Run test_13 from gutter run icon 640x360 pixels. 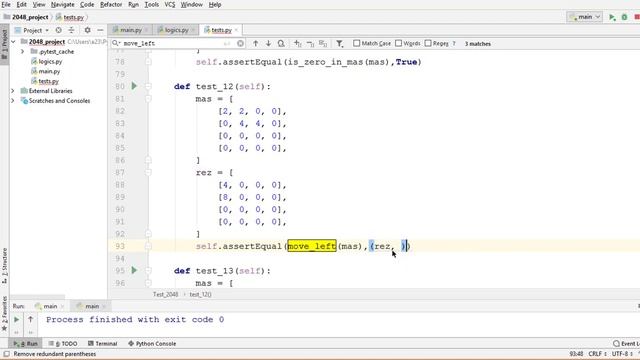tap(134, 270)
